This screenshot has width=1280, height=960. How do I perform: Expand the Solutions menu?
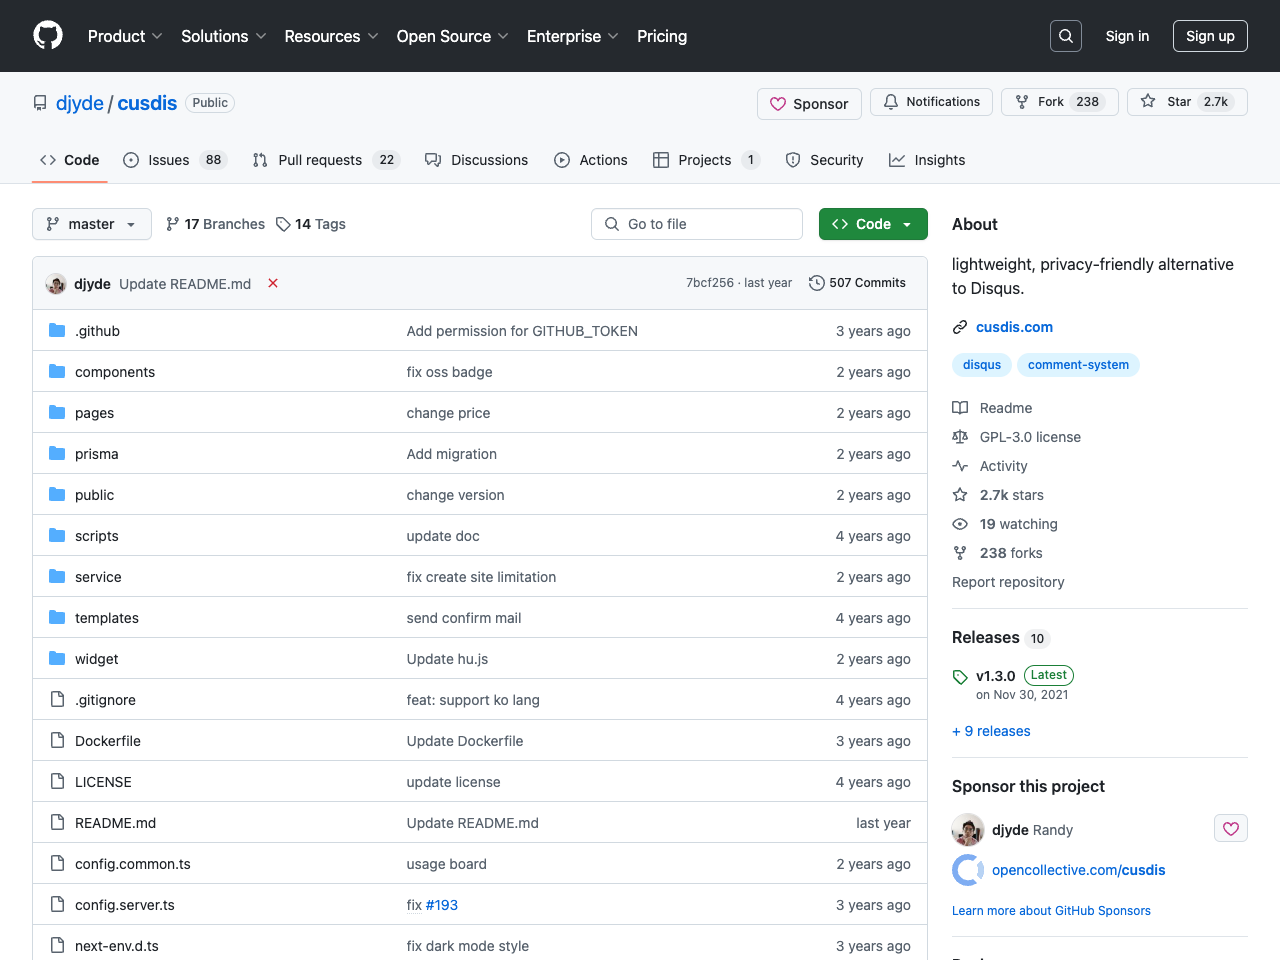[x=223, y=36]
